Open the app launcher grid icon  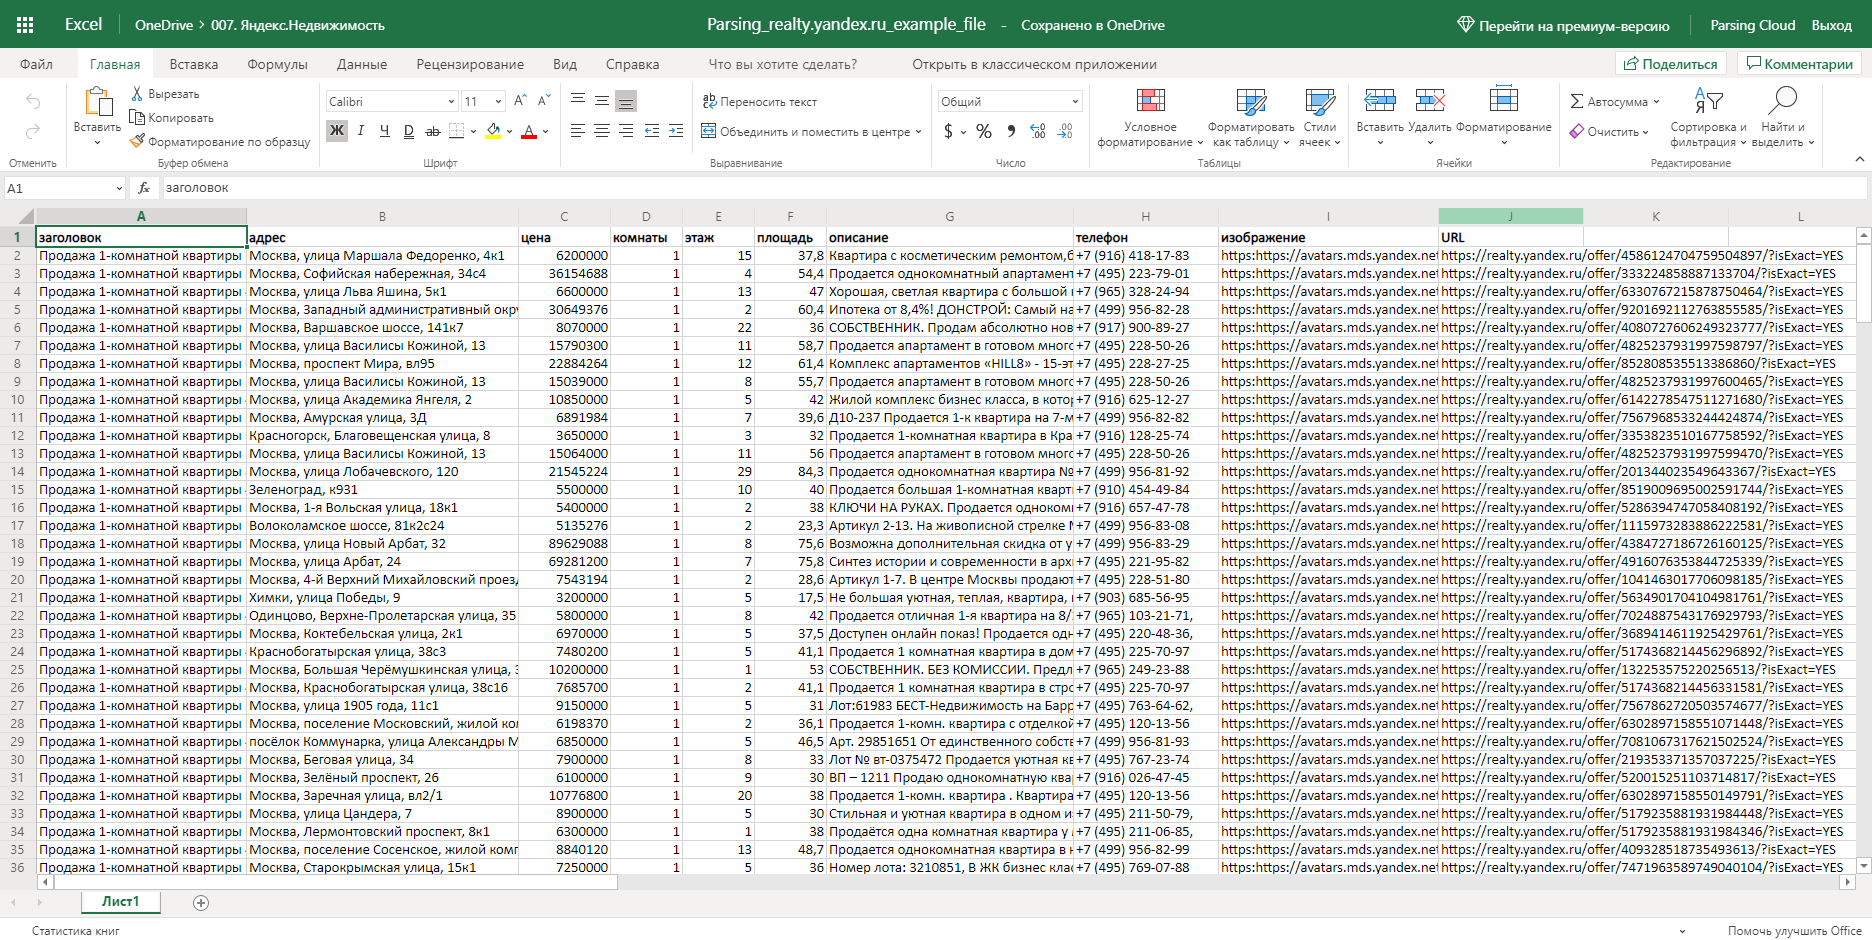click(x=25, y=25)
